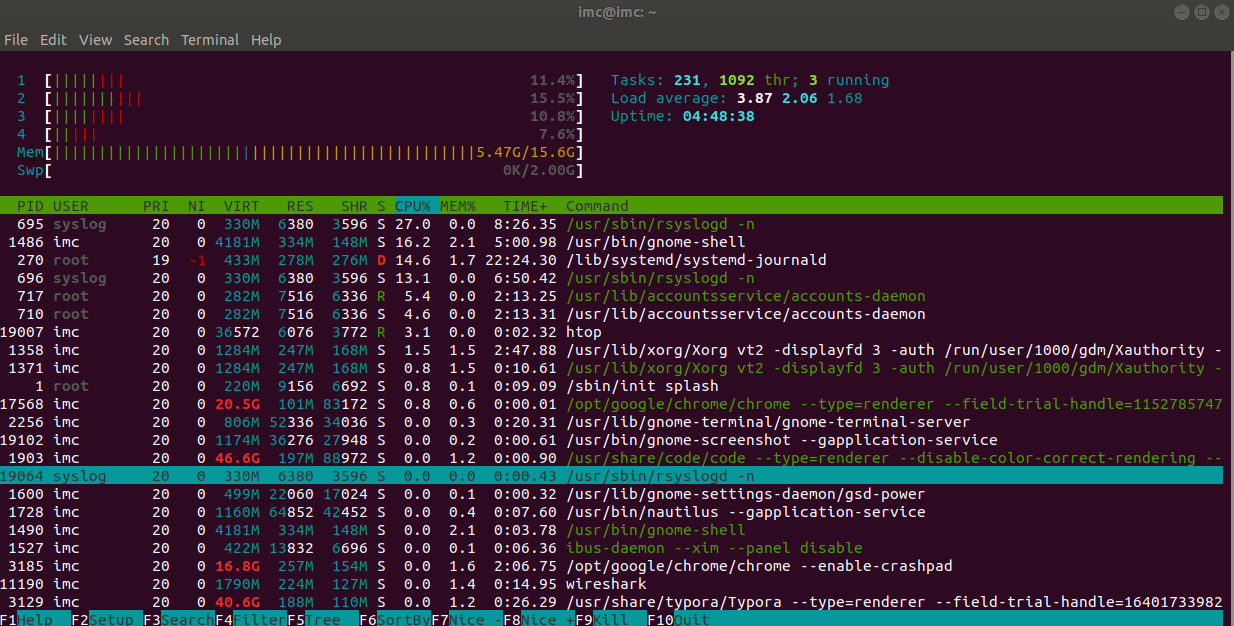
Task: Click the CPU 4 usage meter
Action: (300, 134)
